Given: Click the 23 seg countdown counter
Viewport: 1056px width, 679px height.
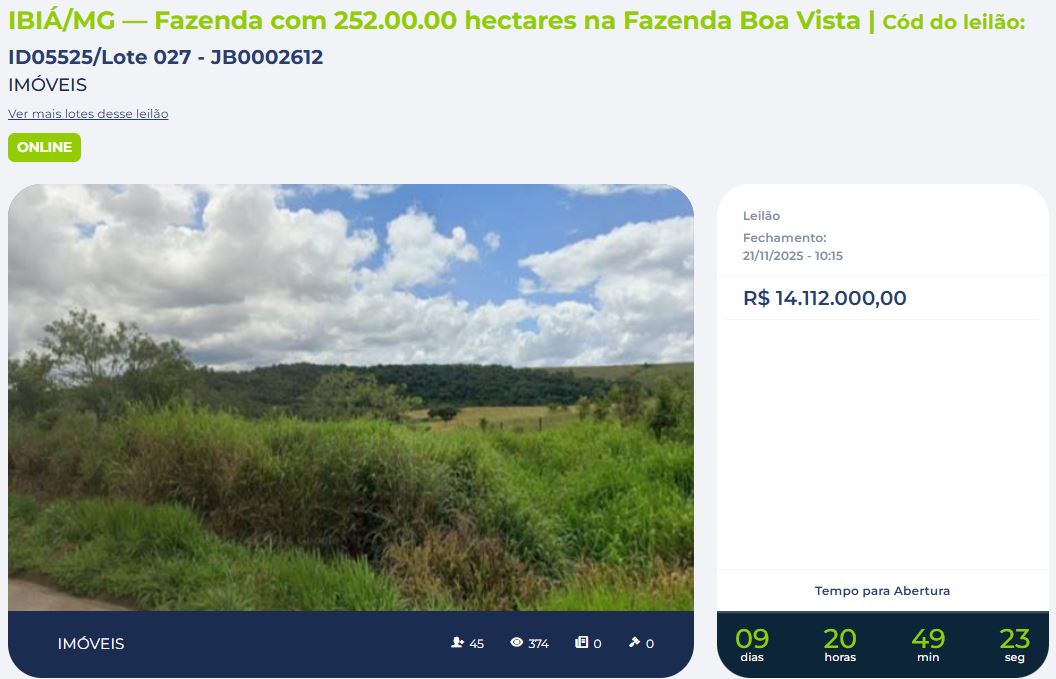Looking at the screenshot, I should tap(1014, 645).
